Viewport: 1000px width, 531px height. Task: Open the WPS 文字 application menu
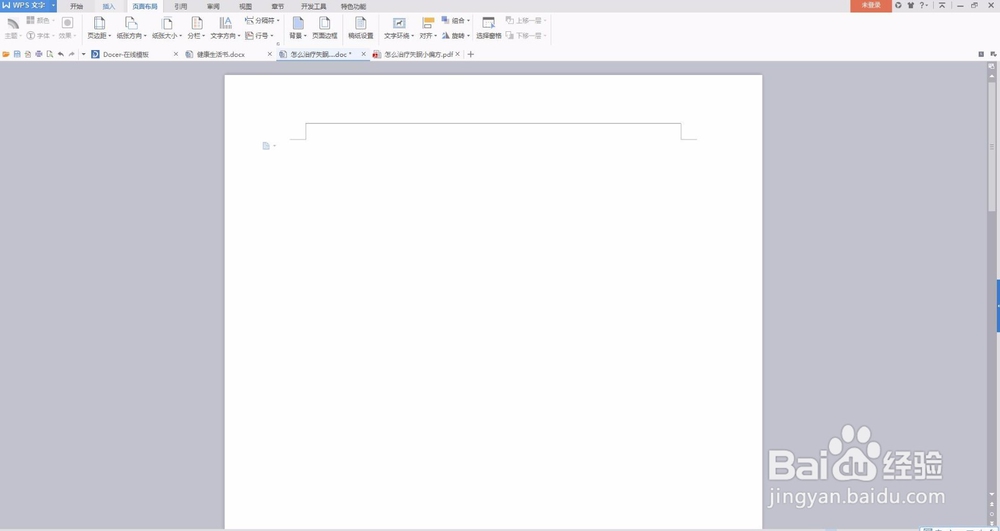24,5
